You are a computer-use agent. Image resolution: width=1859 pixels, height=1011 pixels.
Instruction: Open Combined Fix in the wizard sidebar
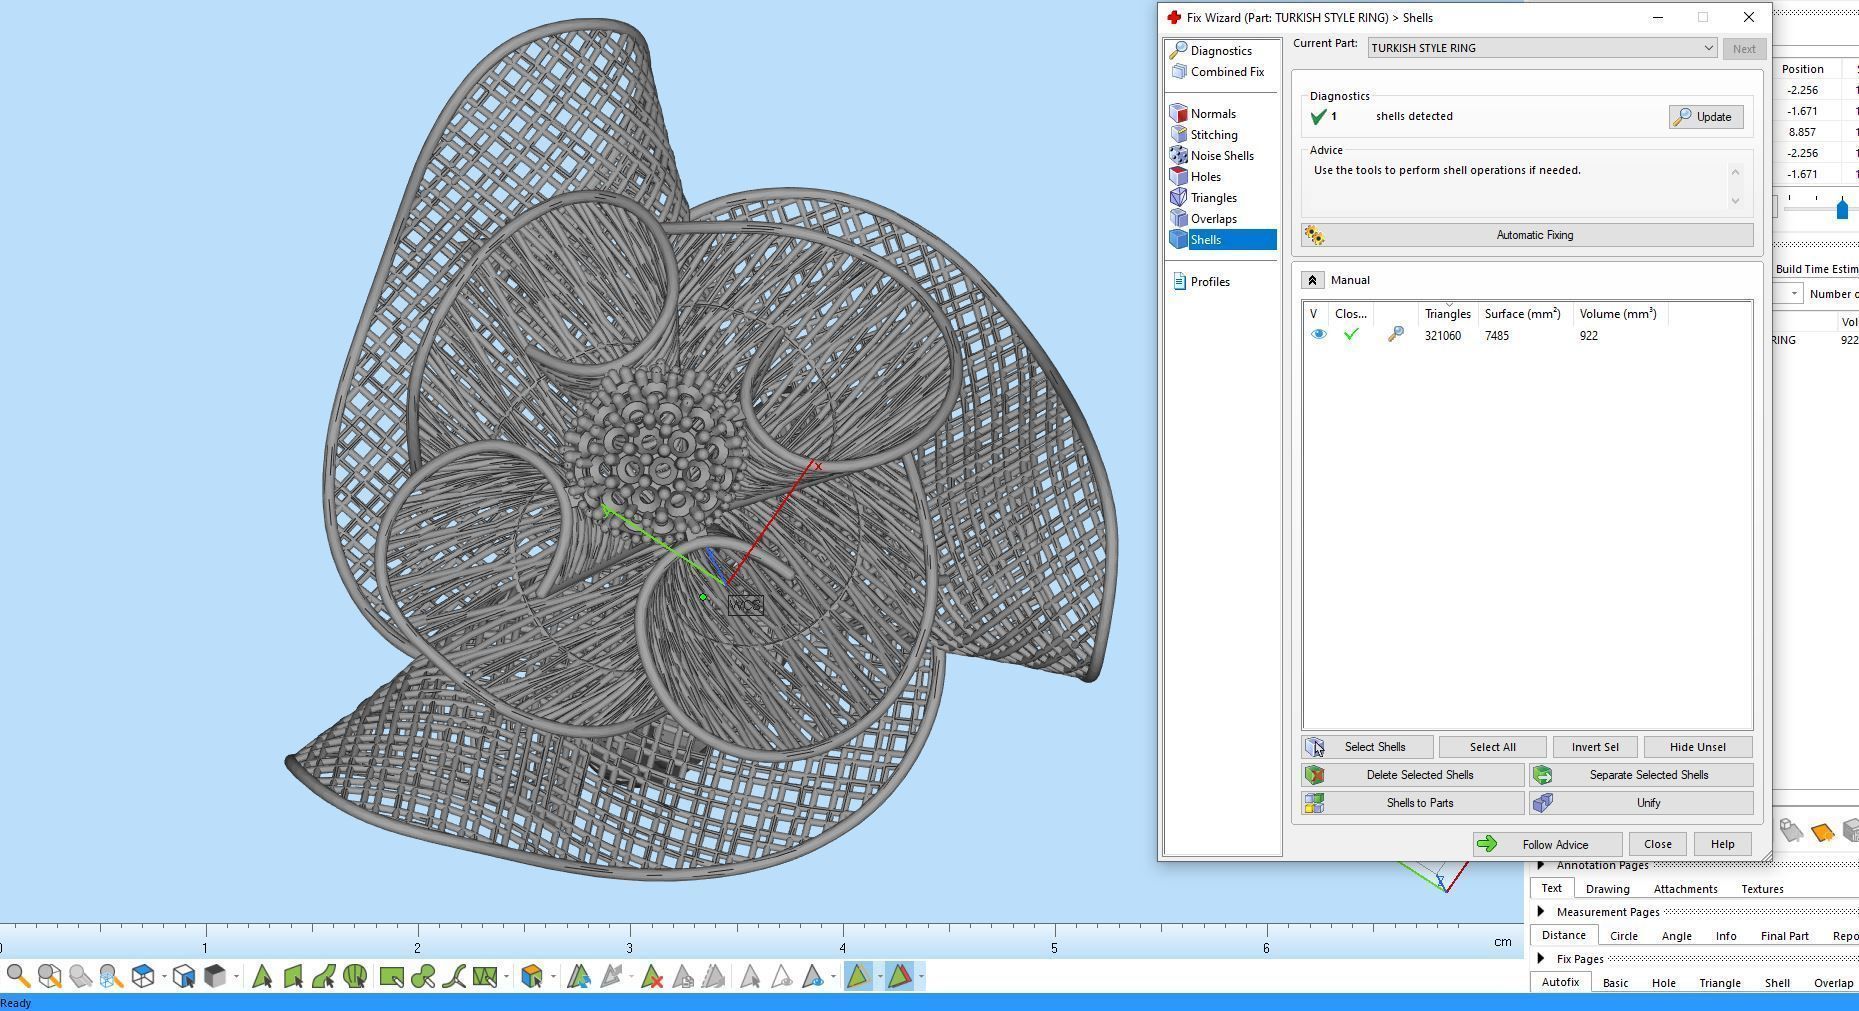pos(1226,72)
